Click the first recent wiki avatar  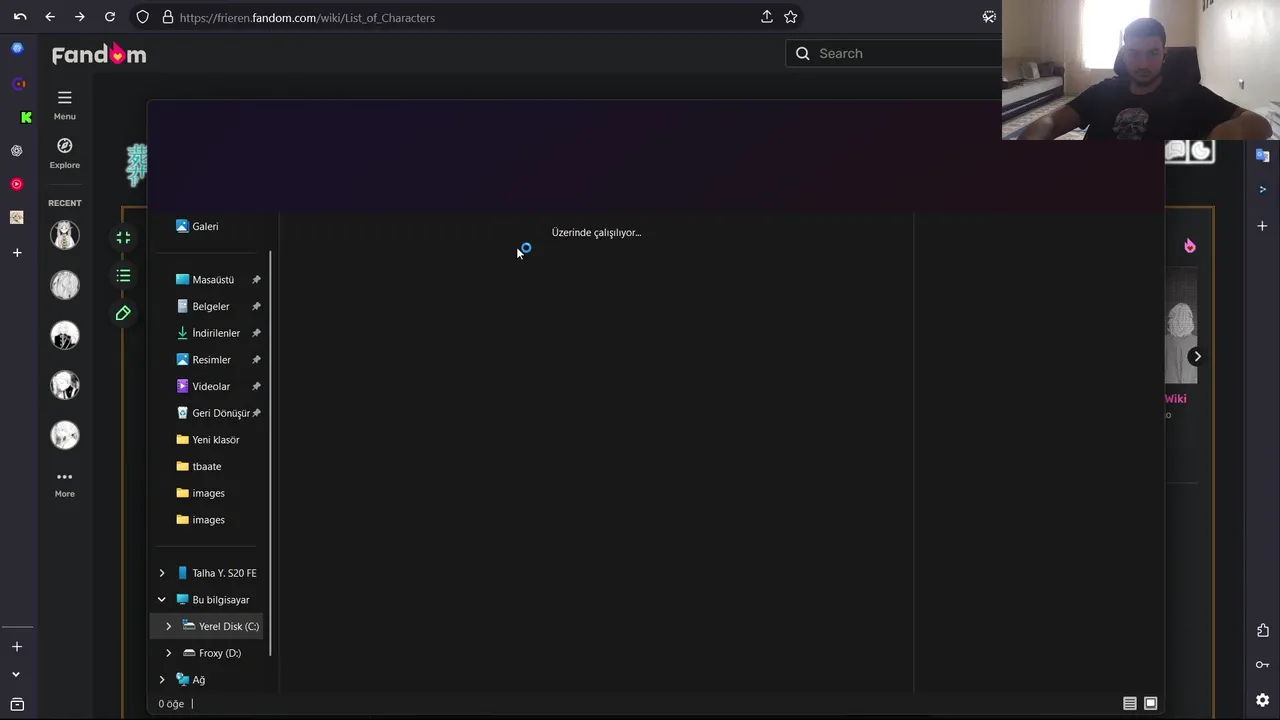(65, 235)
